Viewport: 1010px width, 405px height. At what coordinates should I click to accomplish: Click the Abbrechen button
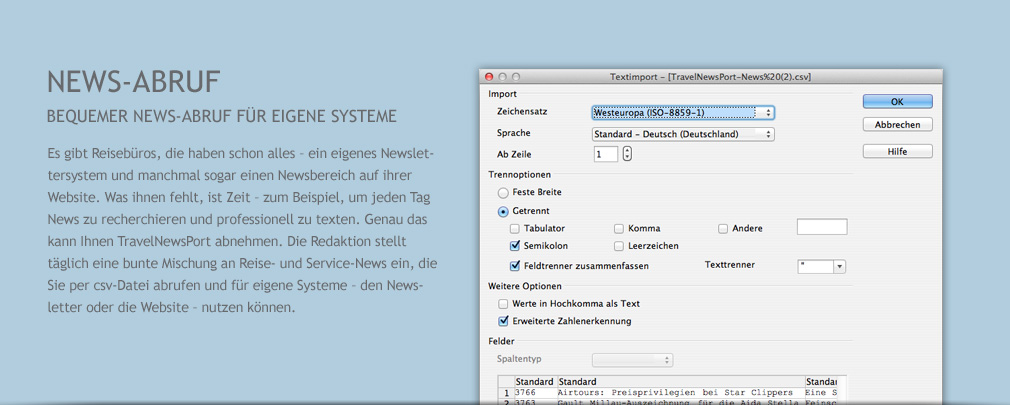click(x=897, y=125)
